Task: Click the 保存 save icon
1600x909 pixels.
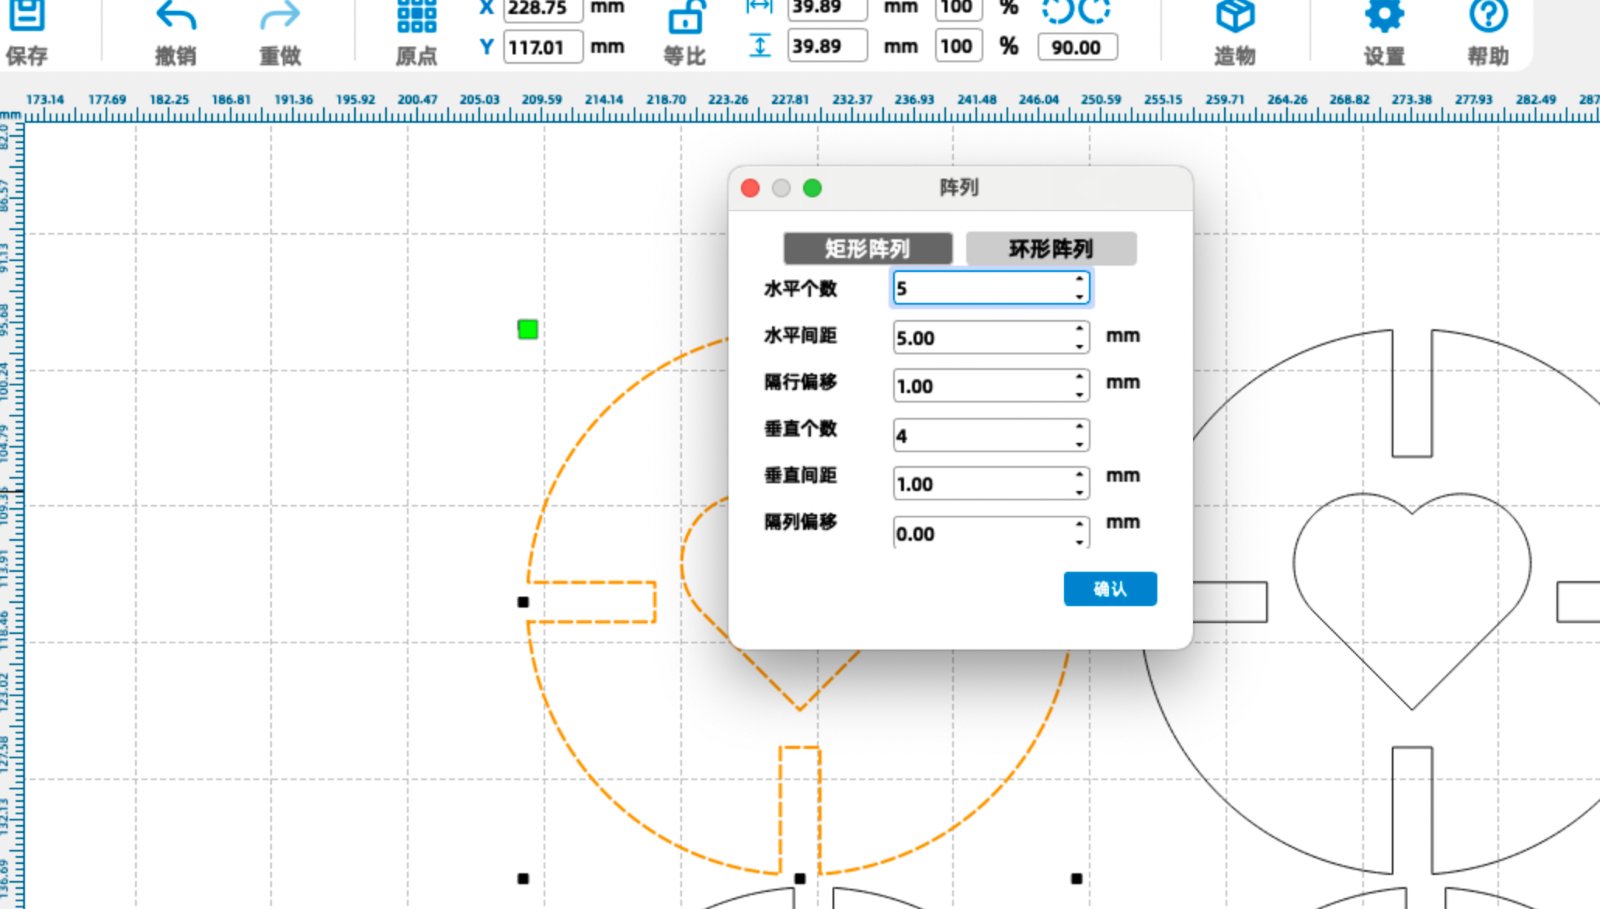Action: [27, 16]
